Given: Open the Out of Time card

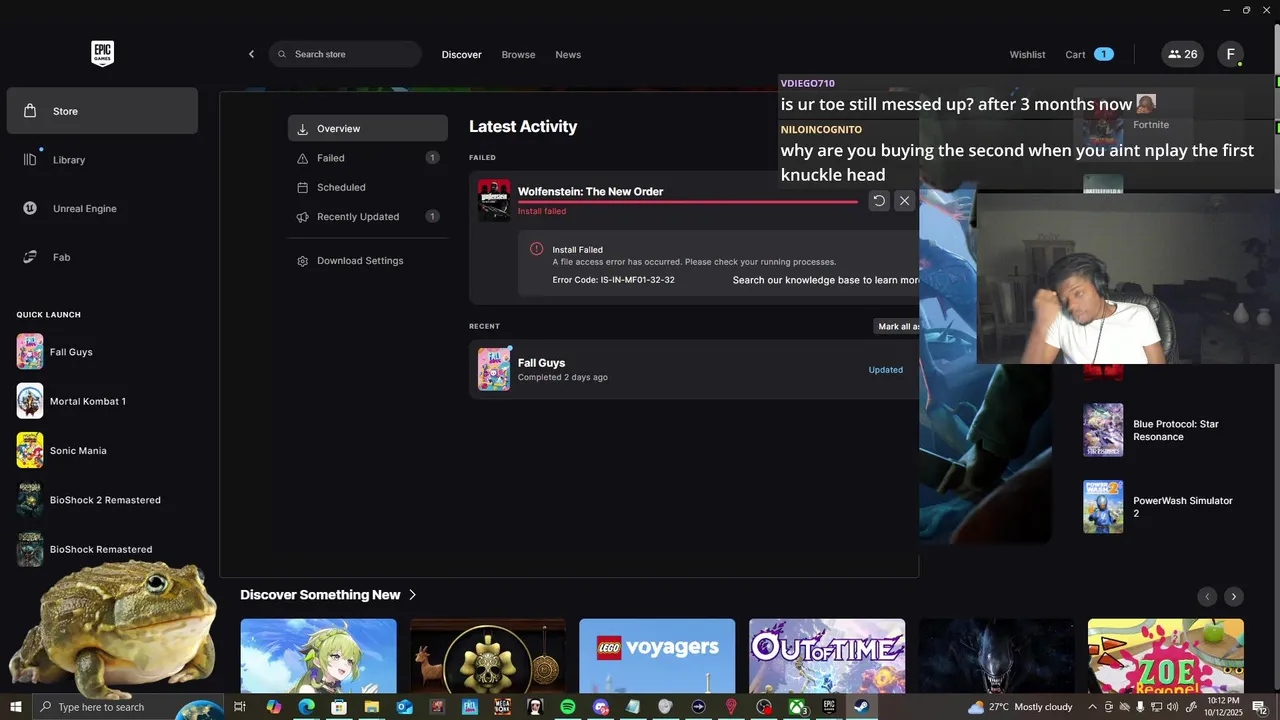Looking at the screenshot, I should (x=827, y=656).
